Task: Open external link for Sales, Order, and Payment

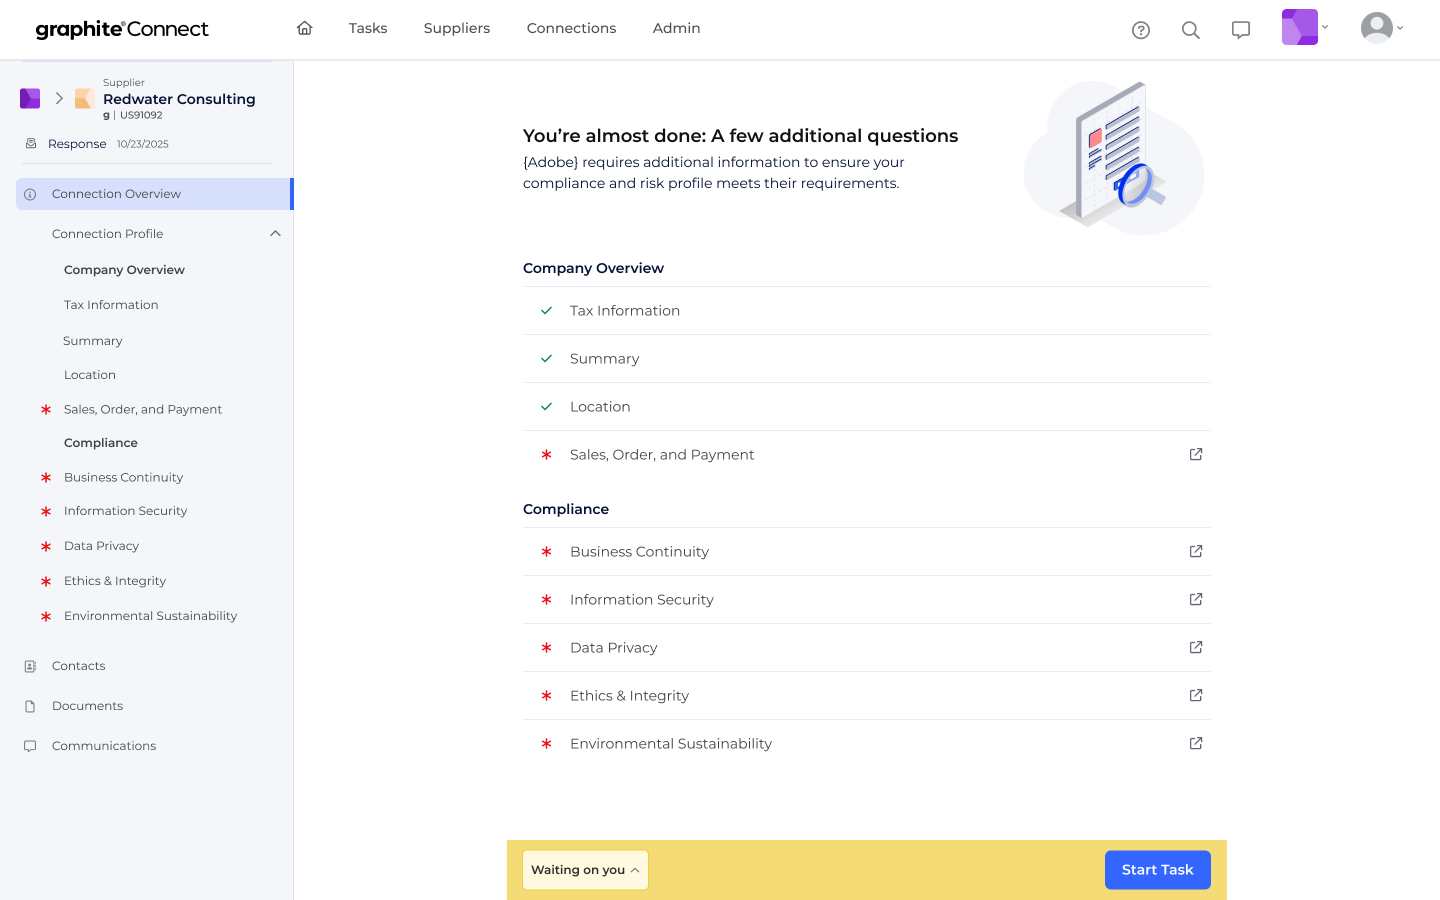Action: 1196,454
